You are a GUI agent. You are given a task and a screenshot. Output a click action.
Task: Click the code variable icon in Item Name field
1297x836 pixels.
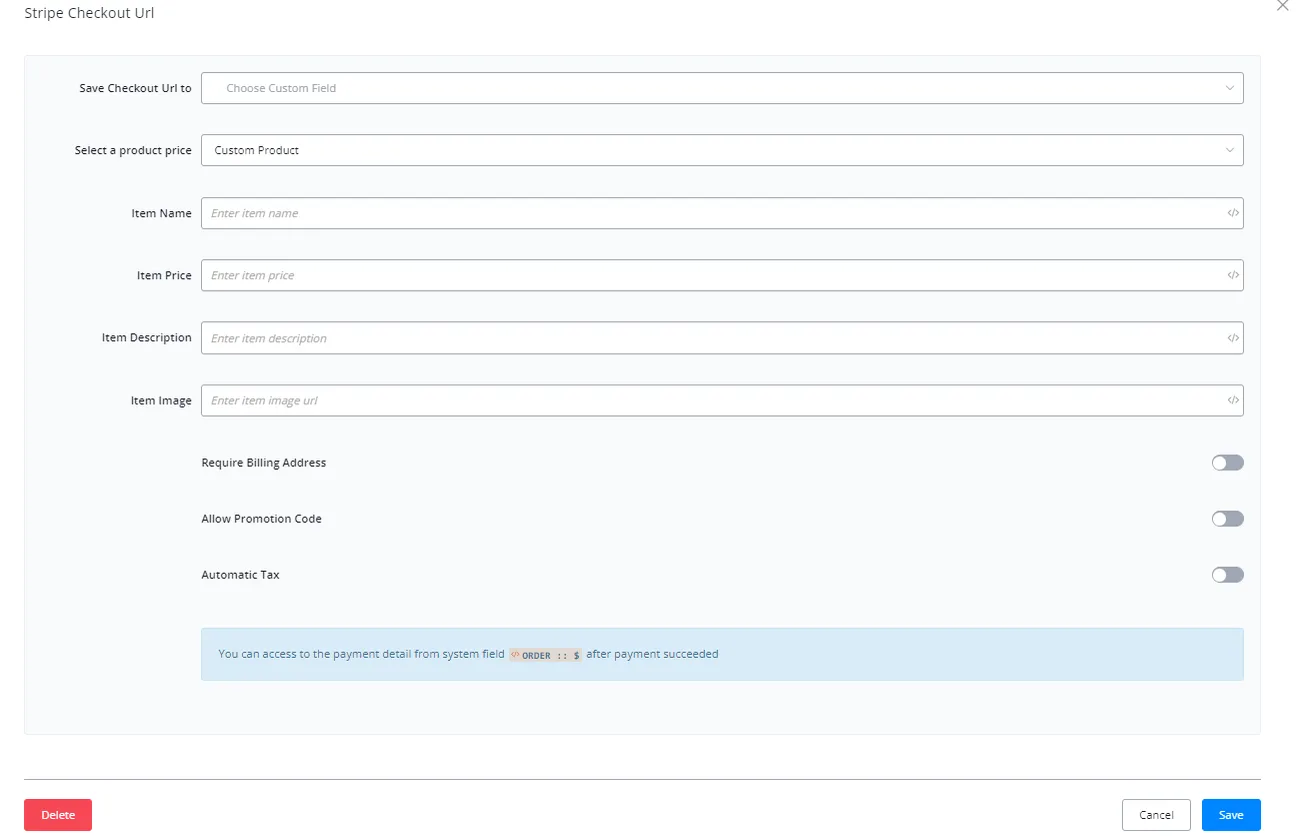coord(1233,213)
